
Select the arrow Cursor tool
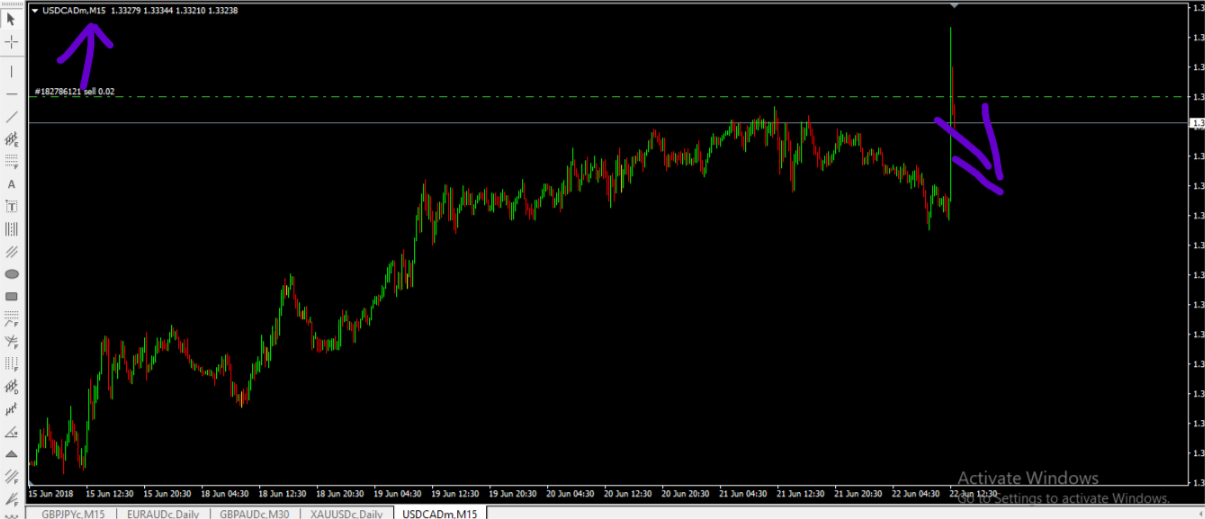pyautogui.click(x=12, y=17)
